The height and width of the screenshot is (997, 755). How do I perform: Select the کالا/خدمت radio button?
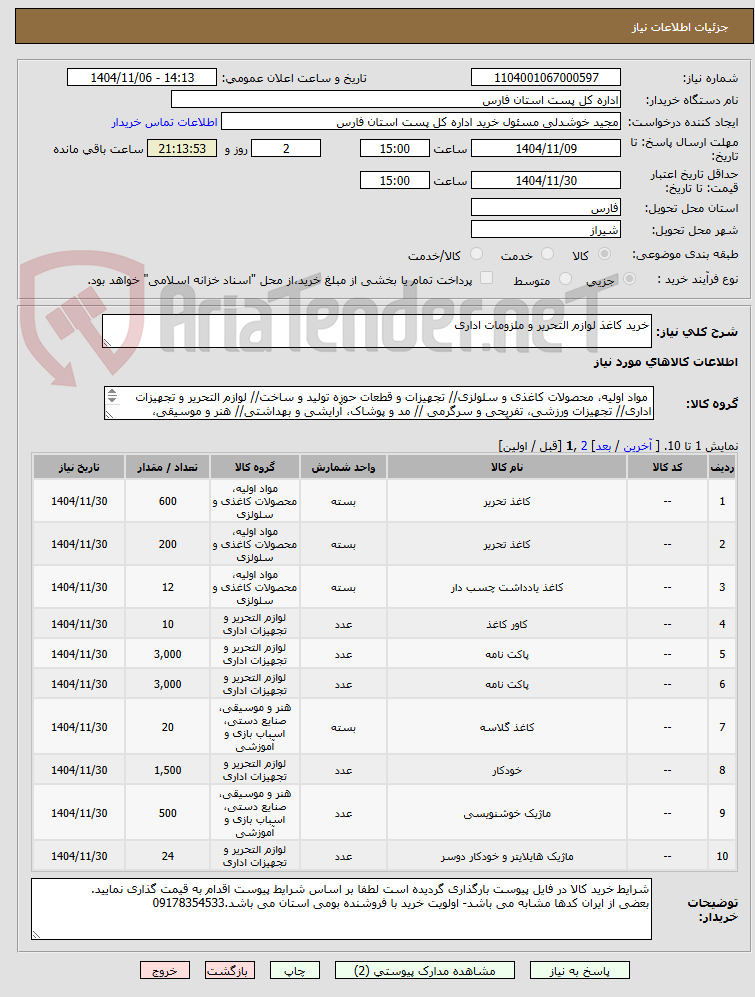(476, 254)
